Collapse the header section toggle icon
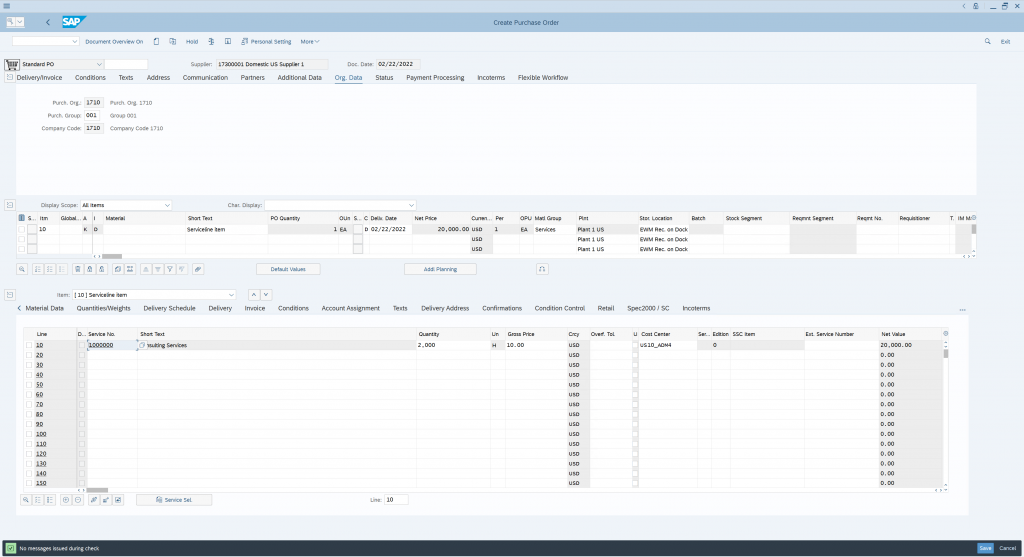This screenshot has height=557, width=1024. tap(10, 77)
